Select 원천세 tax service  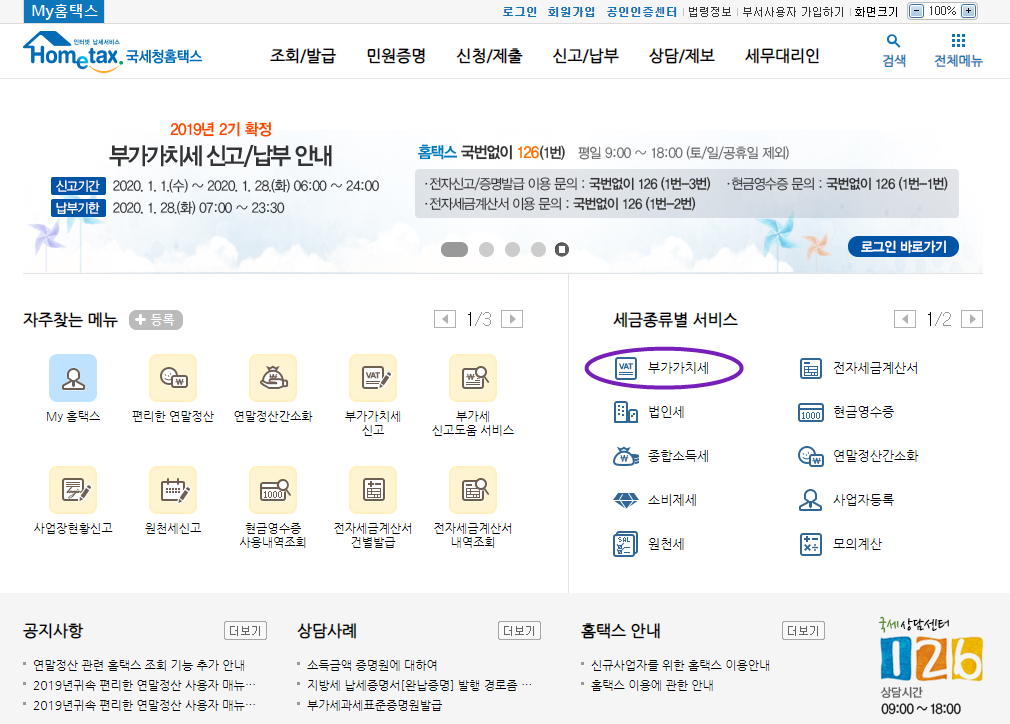point(649,544)
